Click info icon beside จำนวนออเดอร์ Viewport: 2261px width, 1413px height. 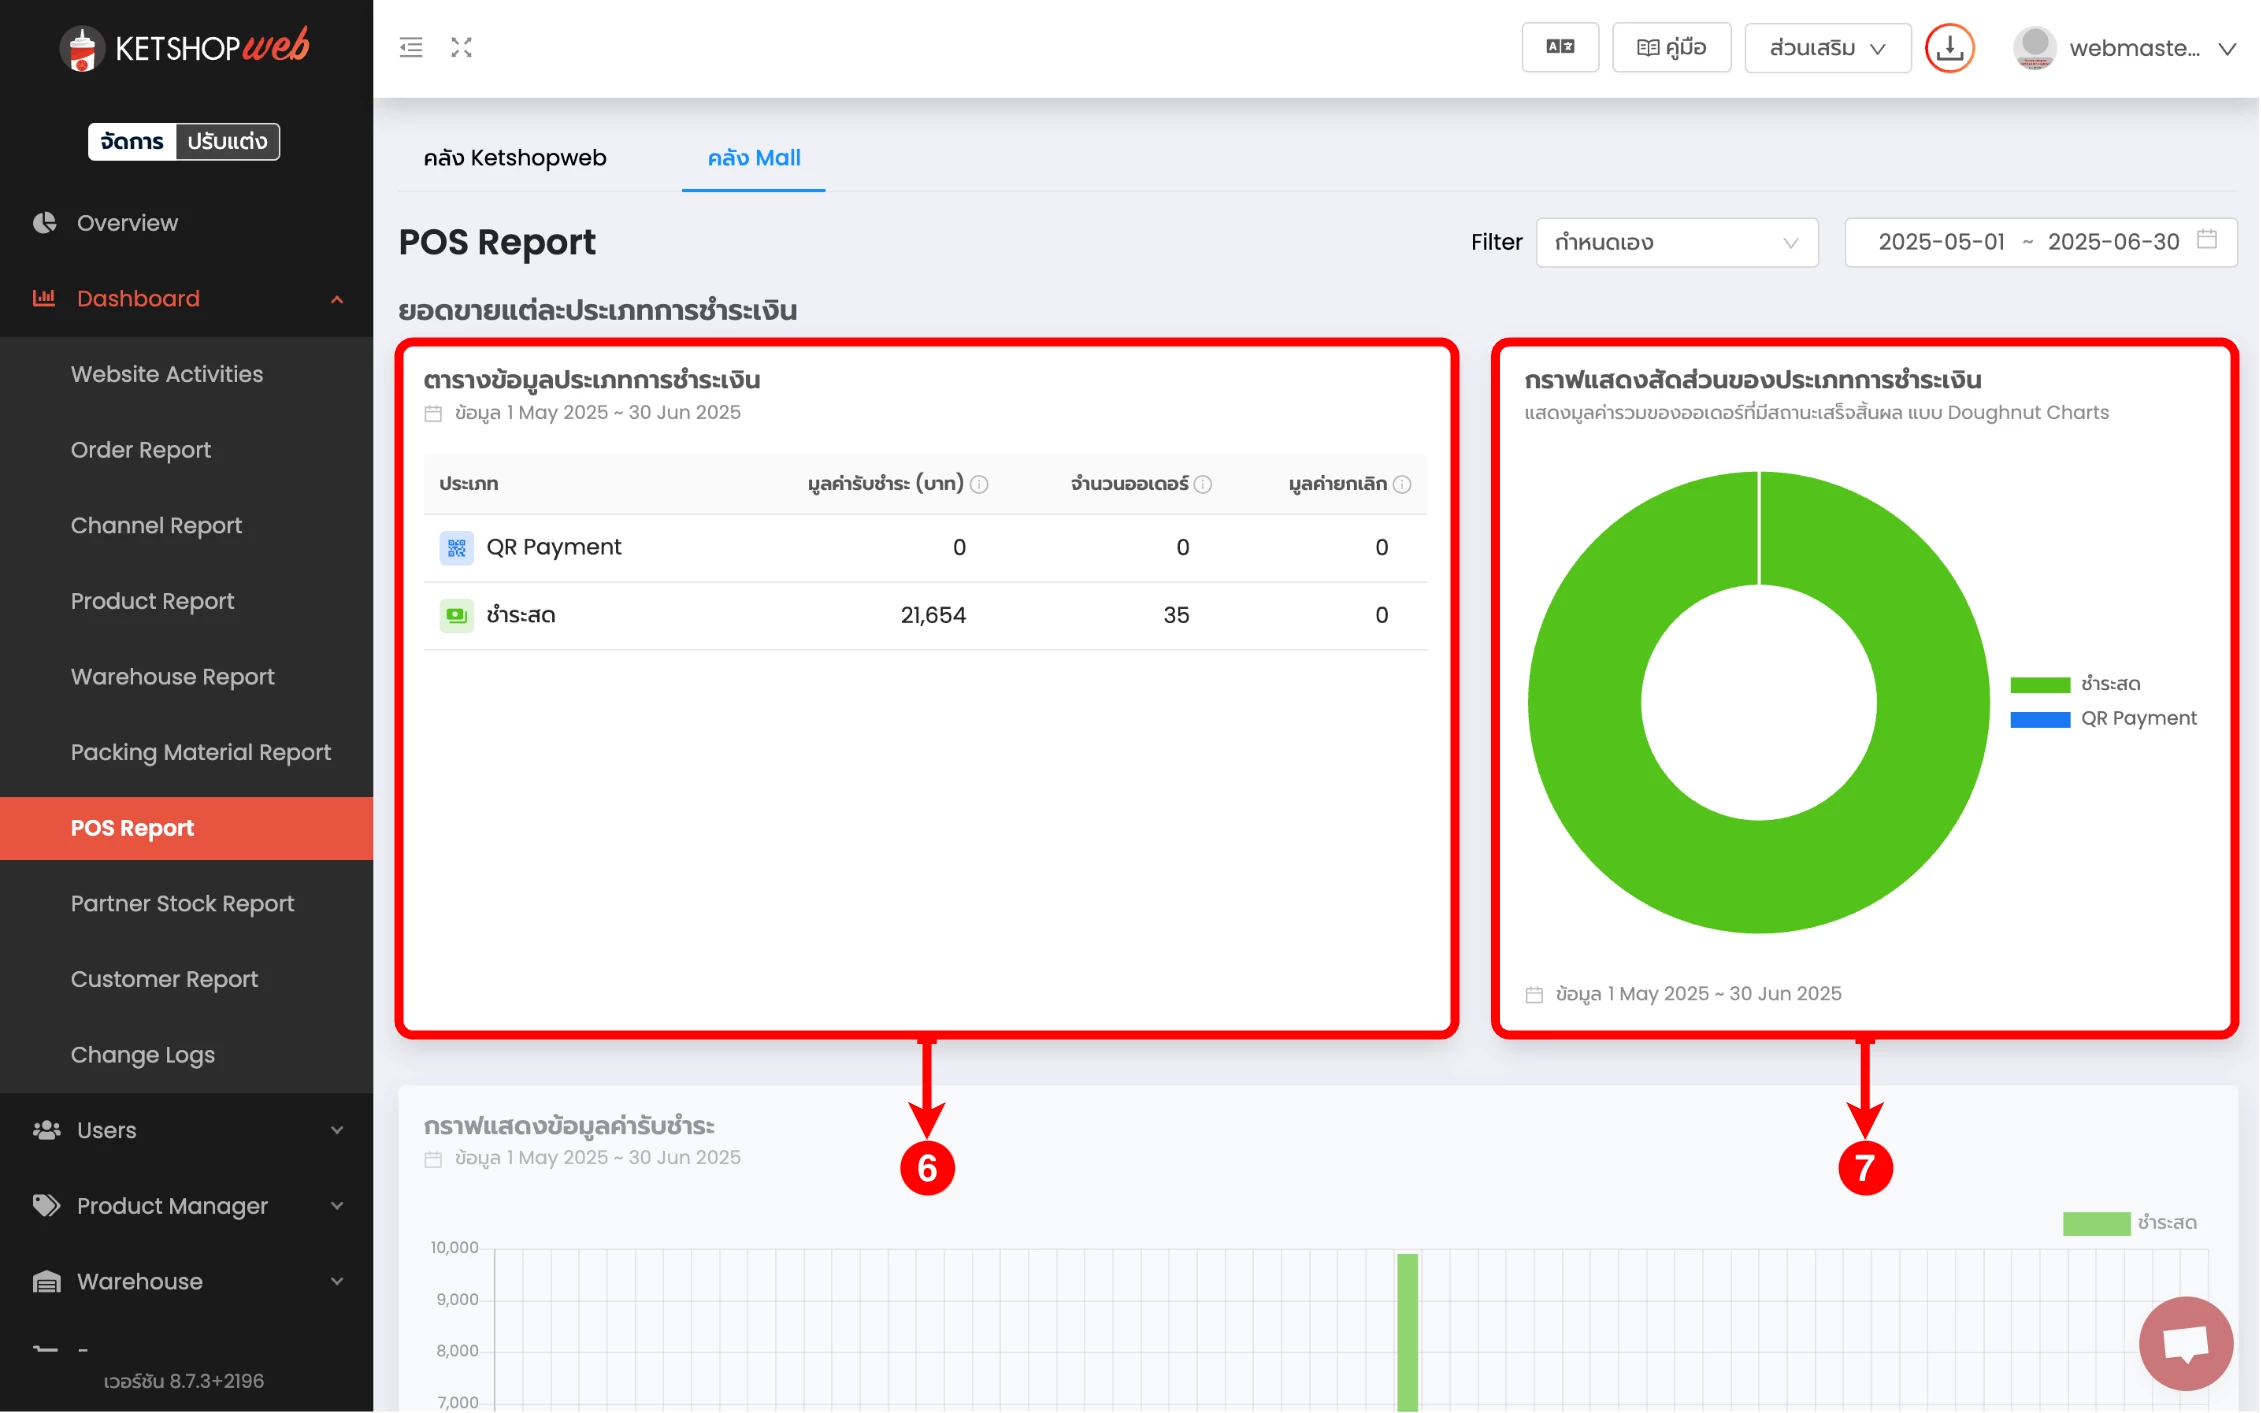1203,485
